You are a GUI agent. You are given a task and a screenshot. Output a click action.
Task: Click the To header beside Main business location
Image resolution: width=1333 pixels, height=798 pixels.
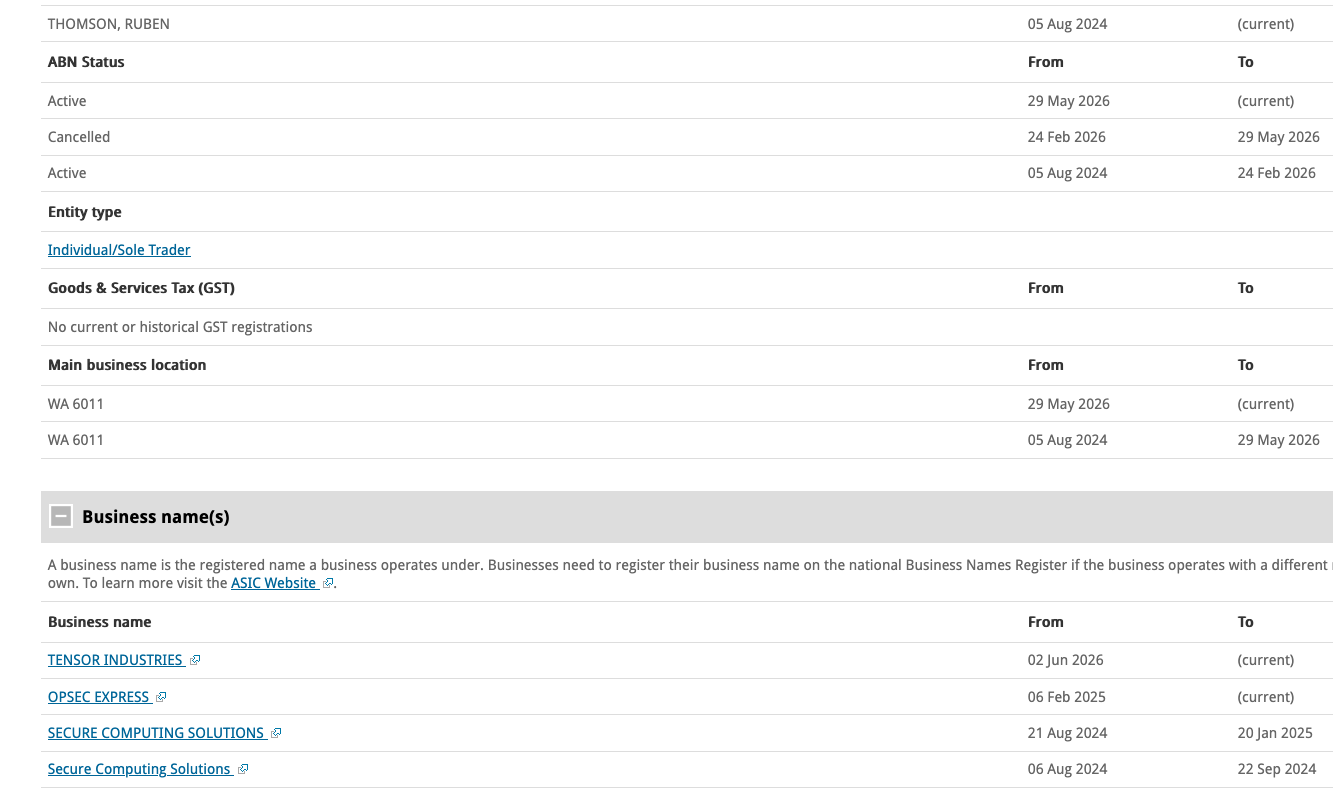coord(1246,365)
